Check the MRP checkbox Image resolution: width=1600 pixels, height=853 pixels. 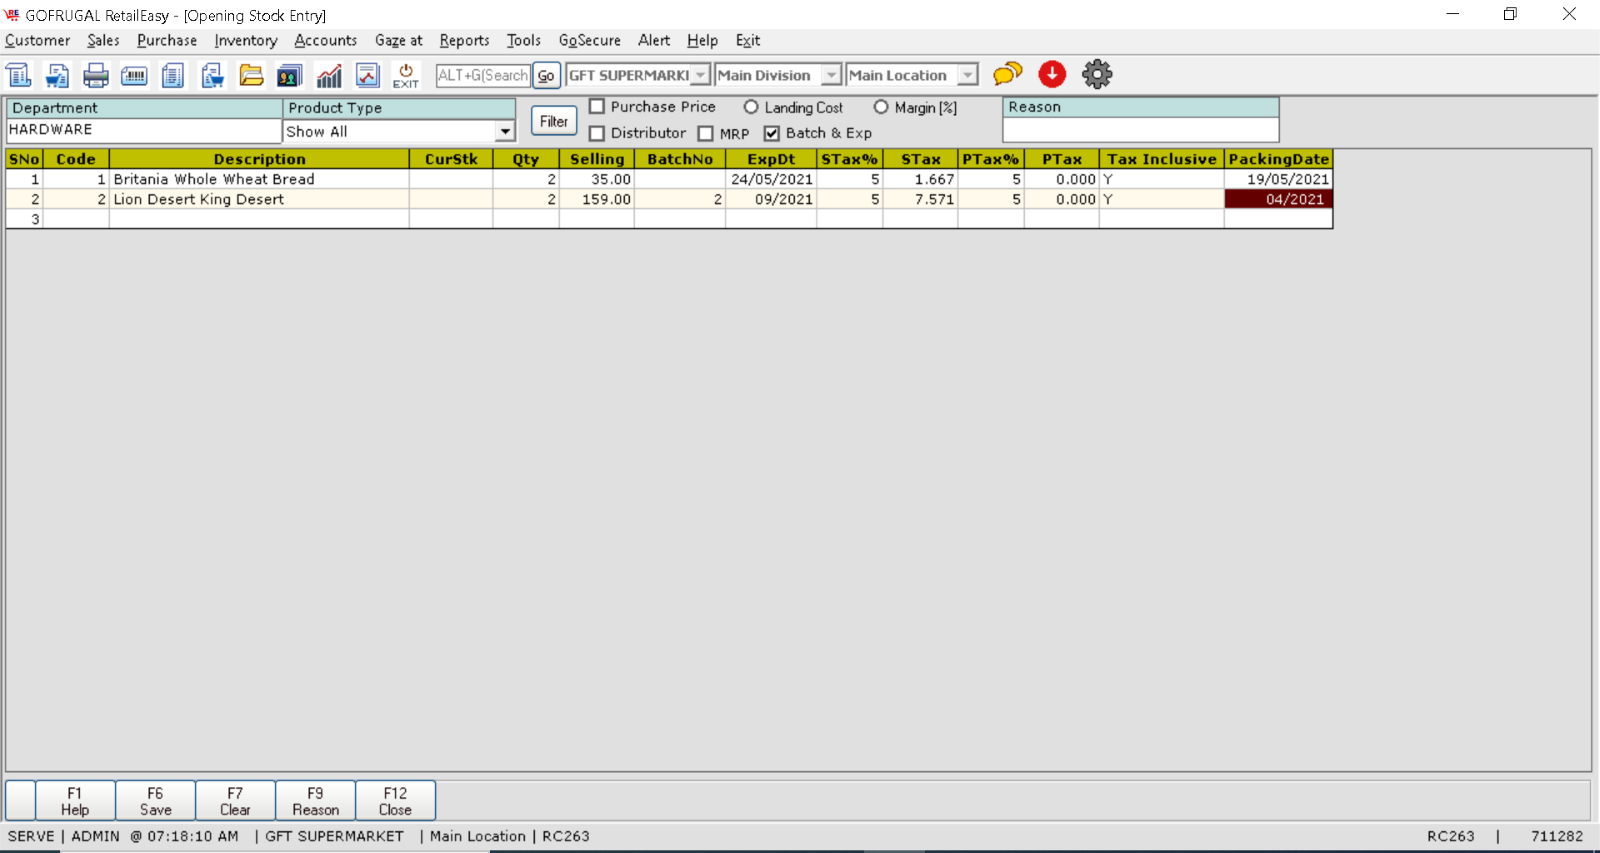(706, 133)
